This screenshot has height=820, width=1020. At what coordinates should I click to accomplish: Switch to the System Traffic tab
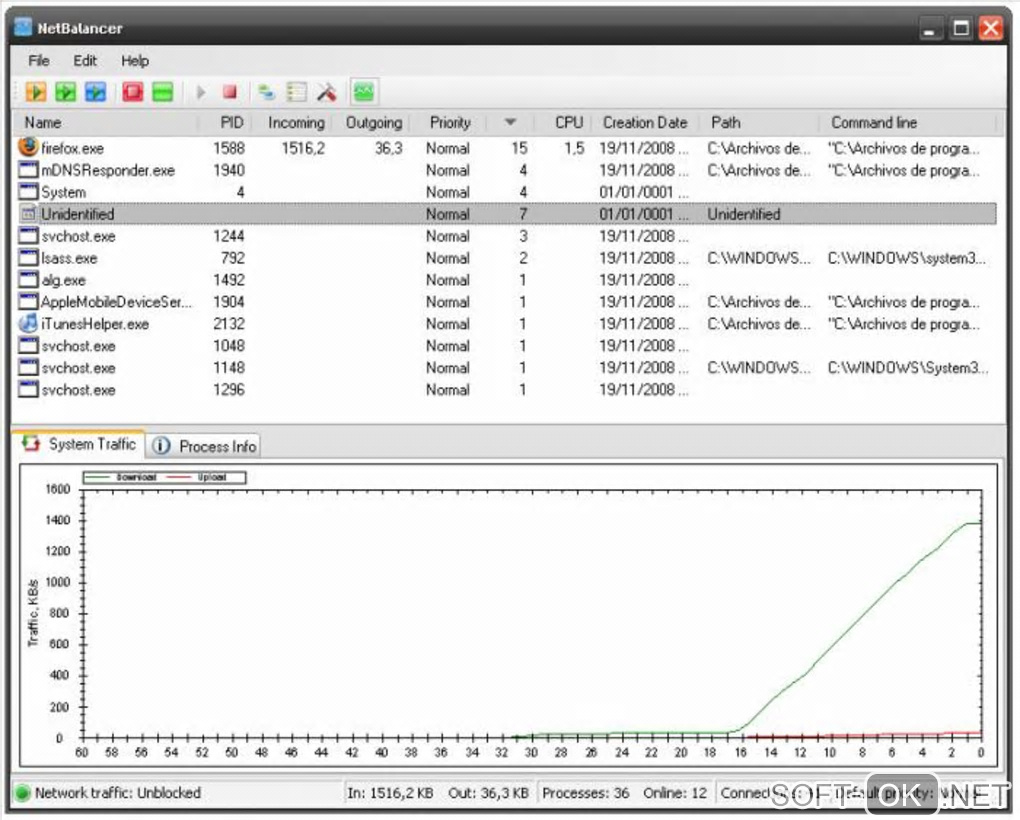[x=79, y=444]
